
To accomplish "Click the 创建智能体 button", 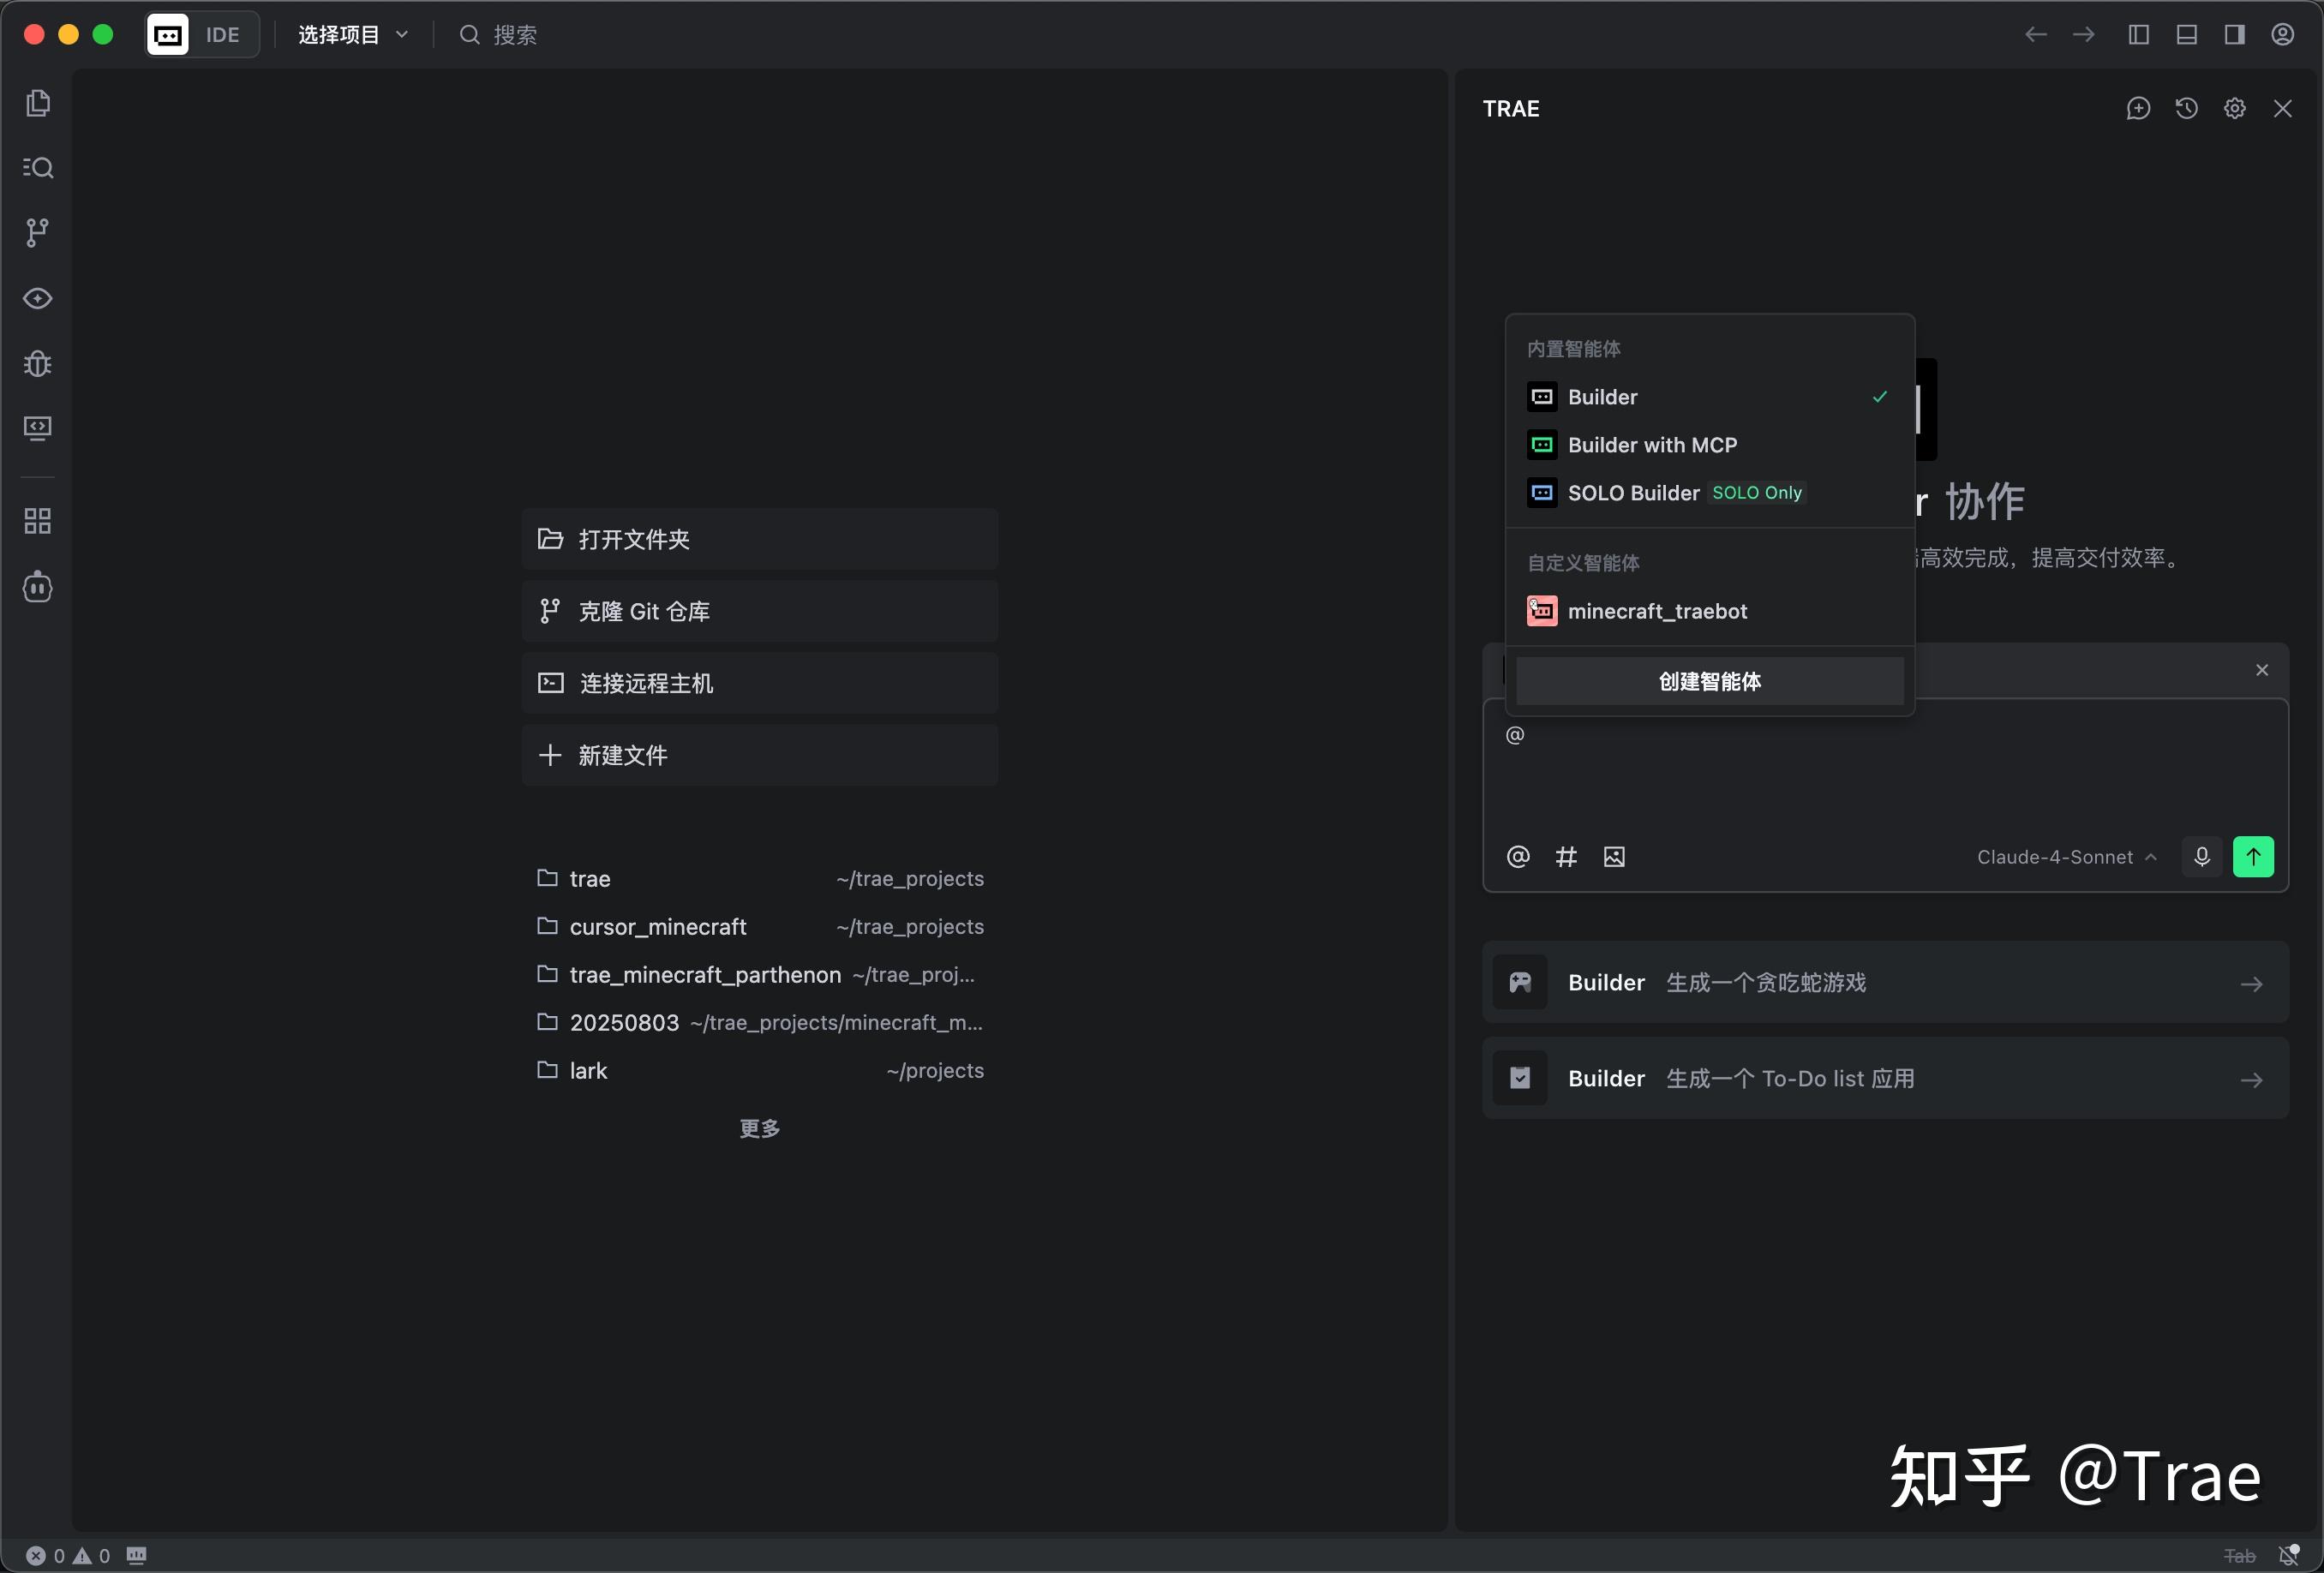I will point(1709,681).
